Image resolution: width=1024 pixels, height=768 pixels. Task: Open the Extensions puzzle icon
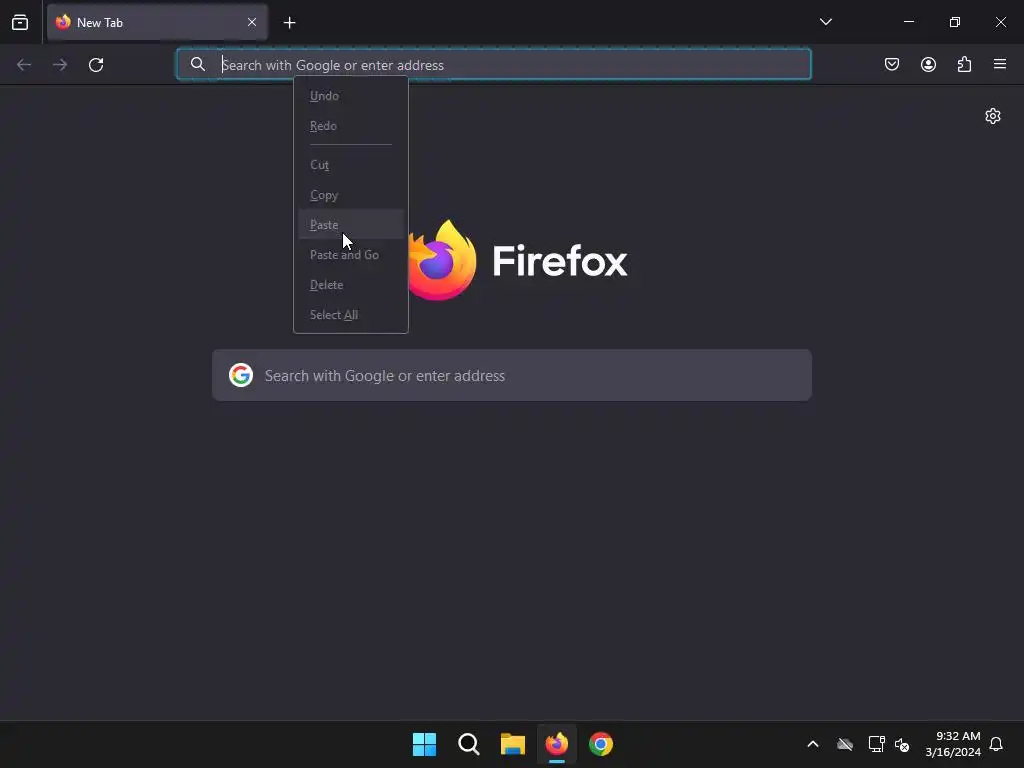pyautogui.click(x=965, y=64)
